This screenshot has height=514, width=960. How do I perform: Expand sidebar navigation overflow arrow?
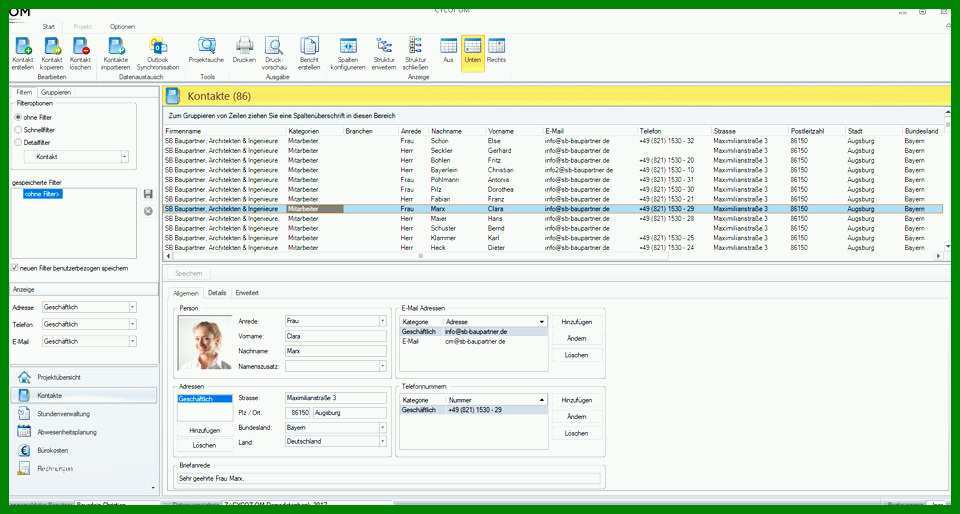coord(153,487)
